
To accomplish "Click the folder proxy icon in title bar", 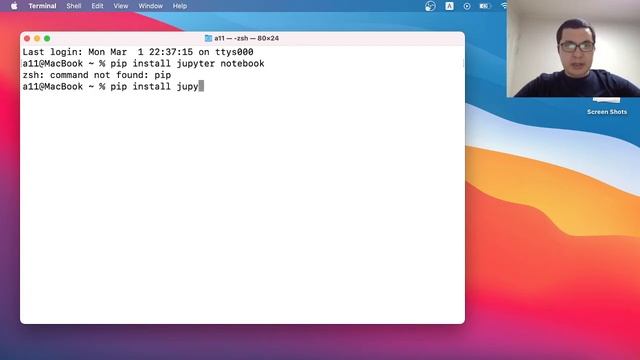I will pos(208,38).
